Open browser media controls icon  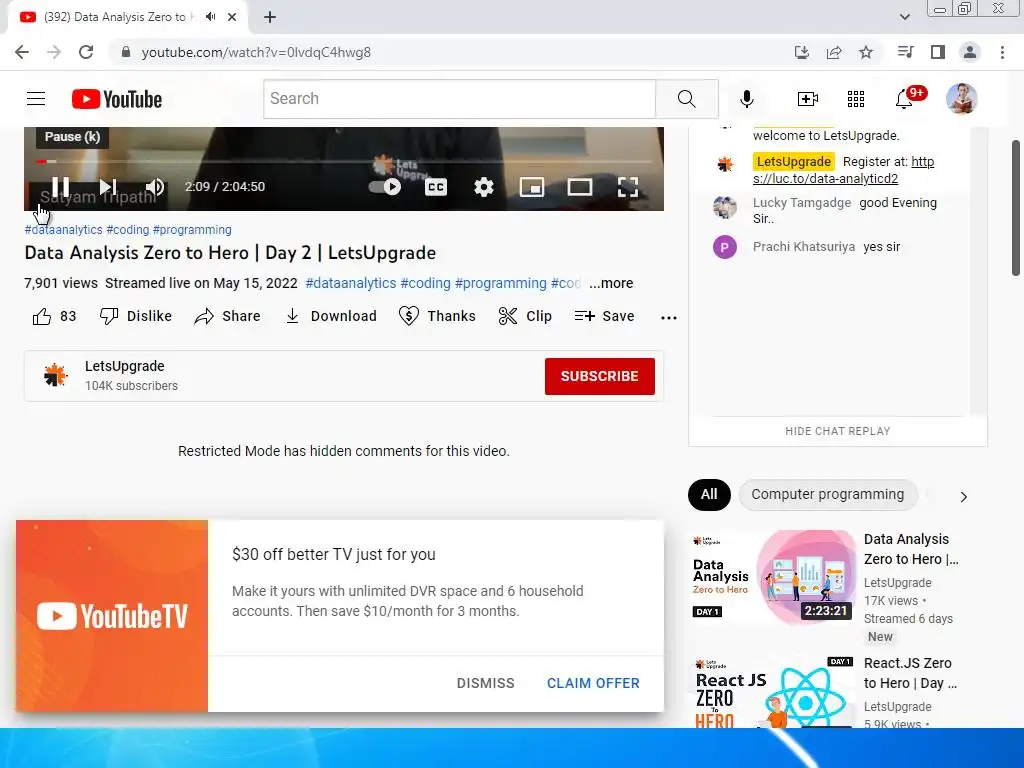[905, 52]
